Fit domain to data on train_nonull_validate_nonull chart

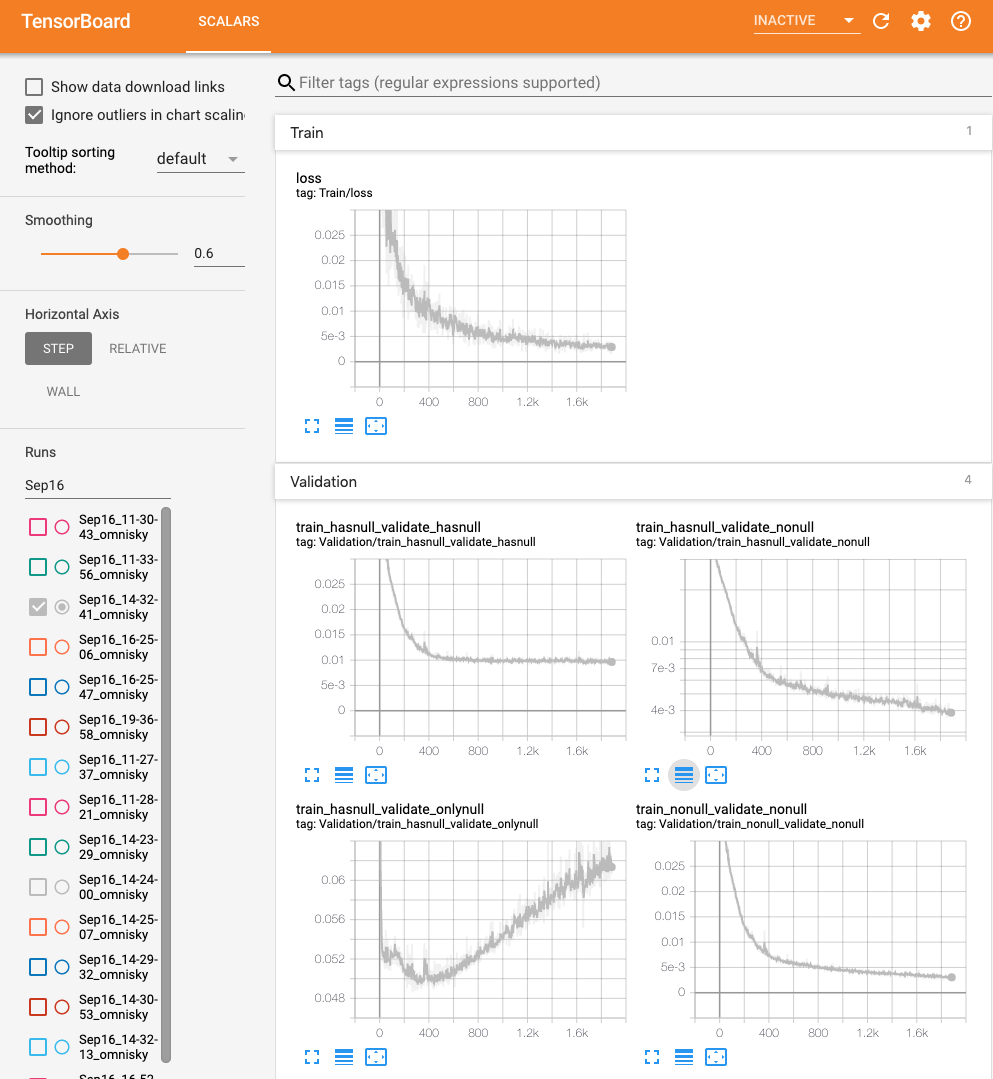point(716,1057)
